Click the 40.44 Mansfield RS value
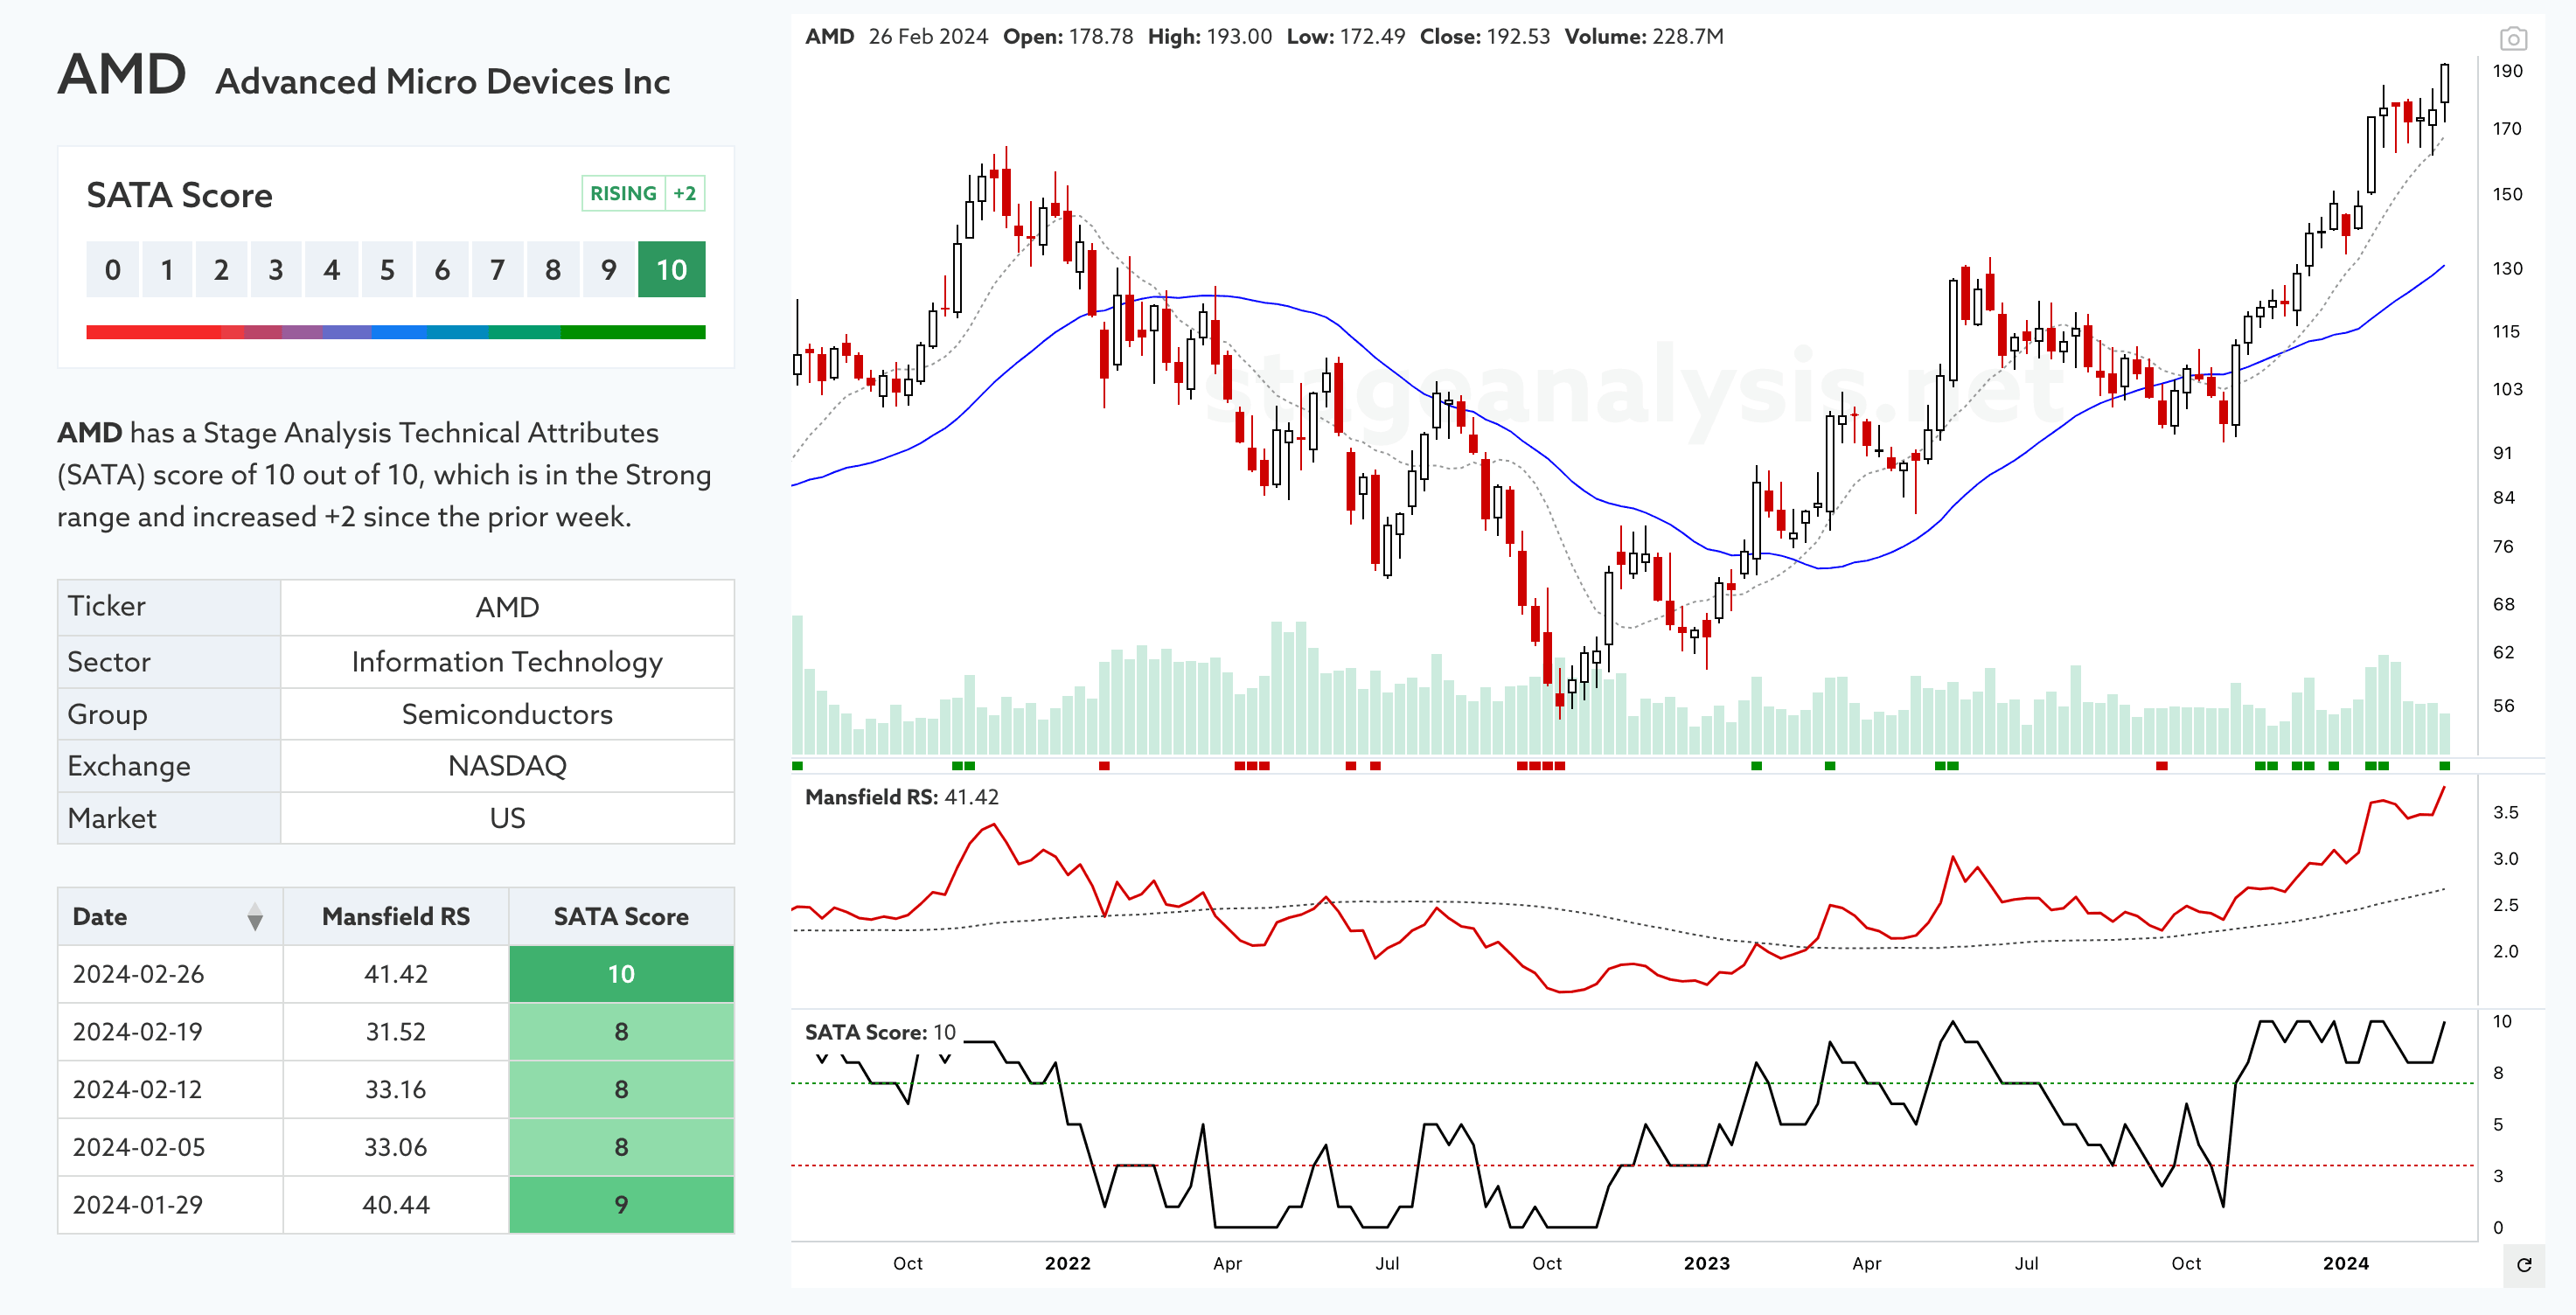This screenshot has height=1315, width=2576. [396, 1204]
